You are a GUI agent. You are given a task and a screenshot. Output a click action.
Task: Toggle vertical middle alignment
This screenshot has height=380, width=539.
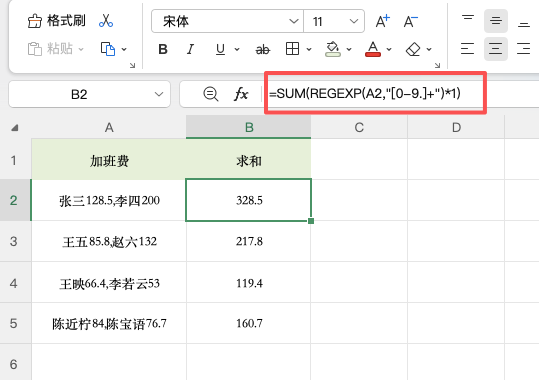(x=496, y=21)
